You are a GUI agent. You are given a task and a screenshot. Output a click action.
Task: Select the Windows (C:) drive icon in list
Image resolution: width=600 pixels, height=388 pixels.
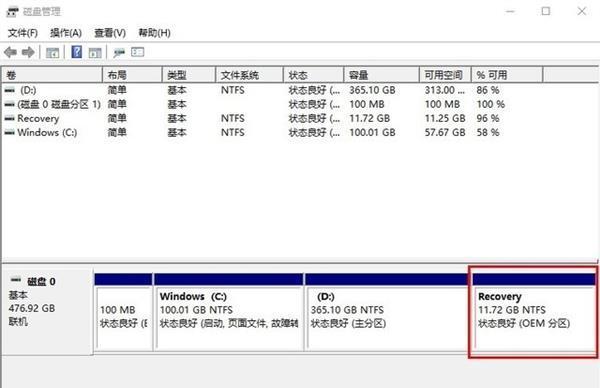(10, 132)
